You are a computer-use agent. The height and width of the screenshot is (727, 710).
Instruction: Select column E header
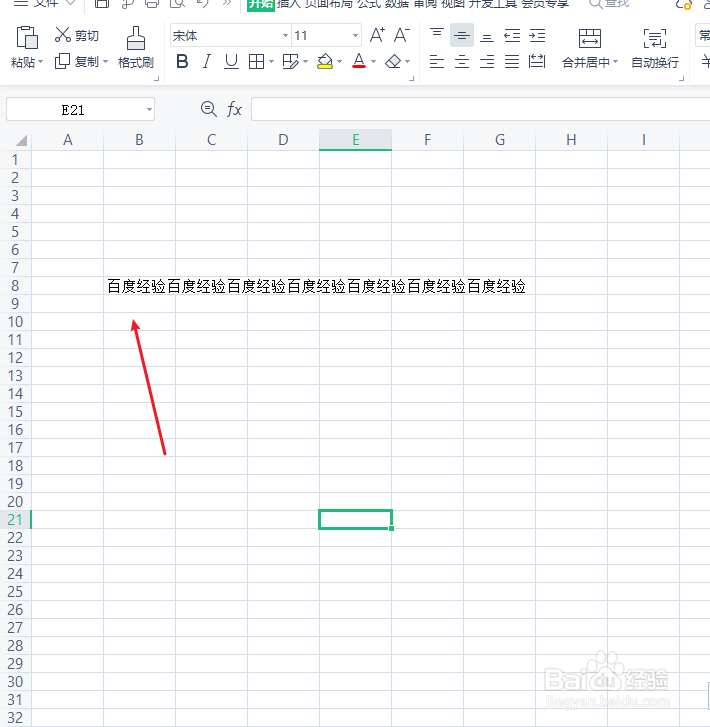click(355, 140)
